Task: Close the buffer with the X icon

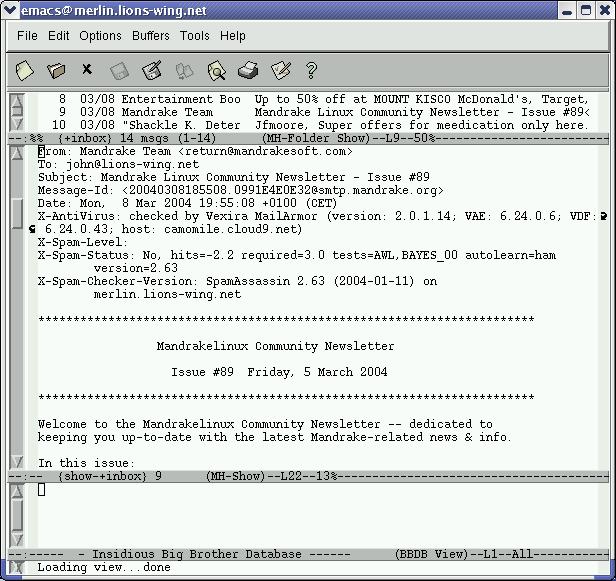Action: [87, 70]
